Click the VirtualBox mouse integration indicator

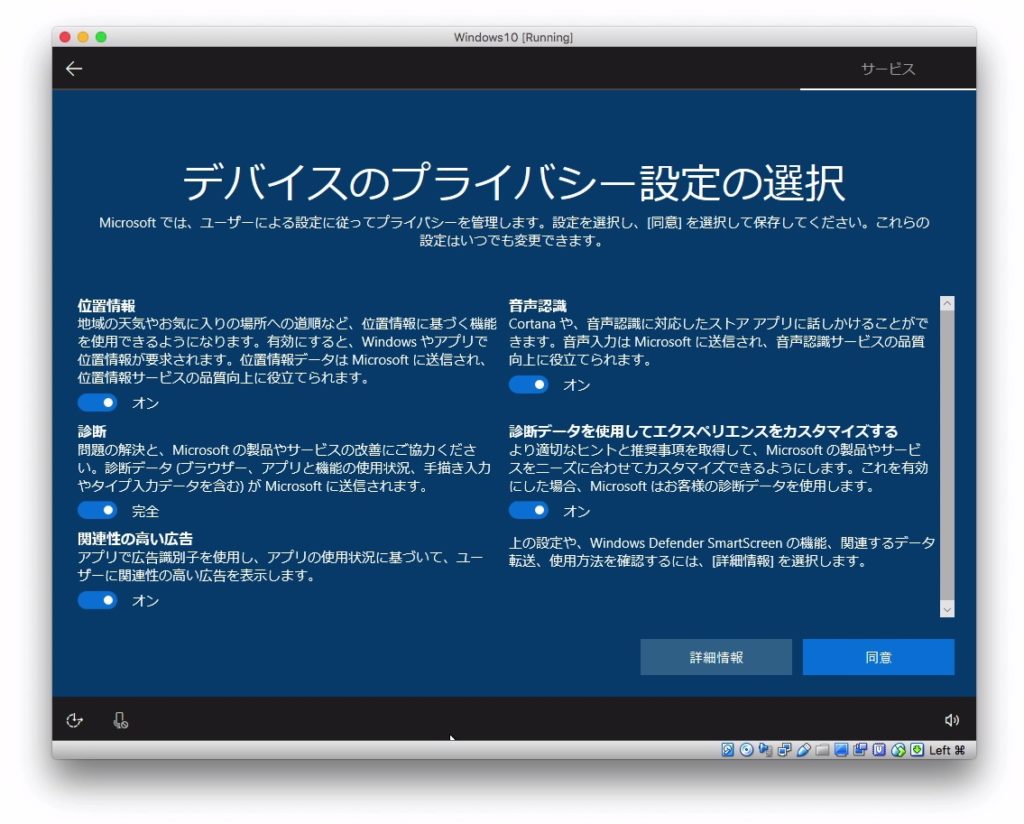pos(899,750)
